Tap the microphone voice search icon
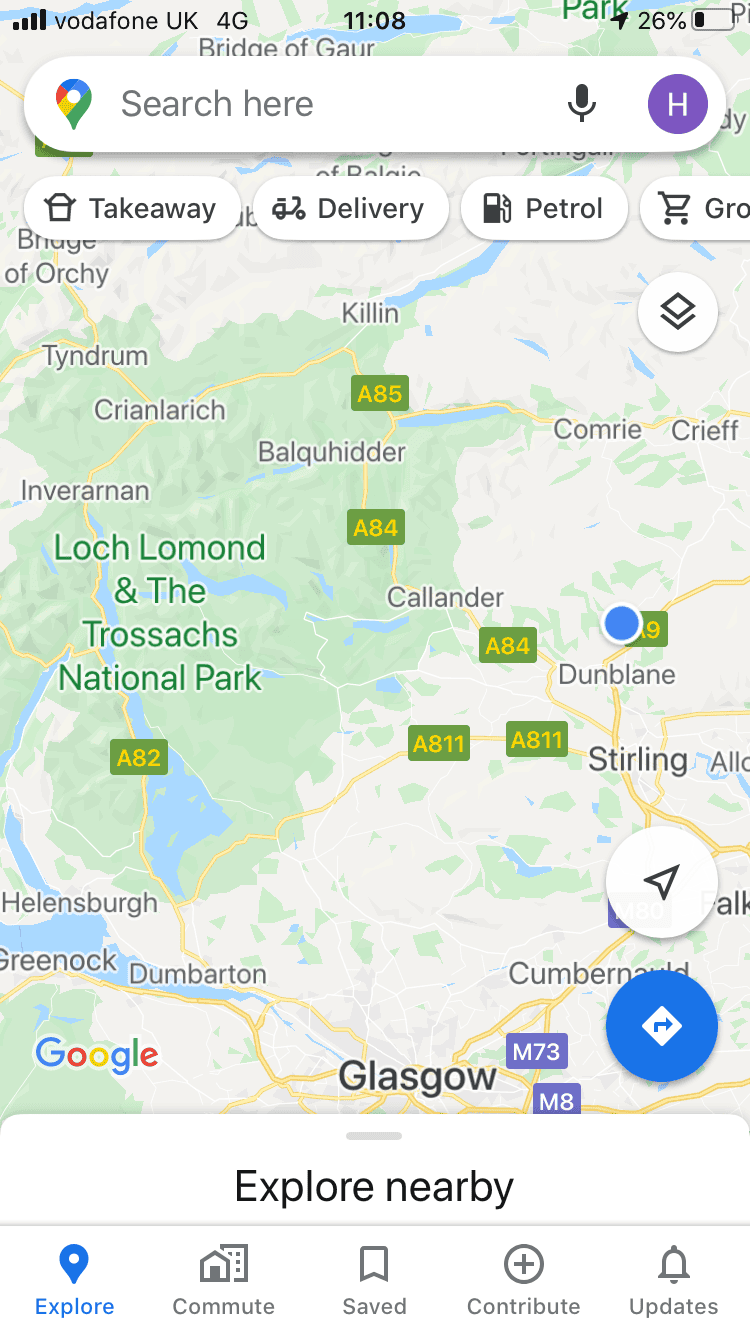 [x=582, y=104]
